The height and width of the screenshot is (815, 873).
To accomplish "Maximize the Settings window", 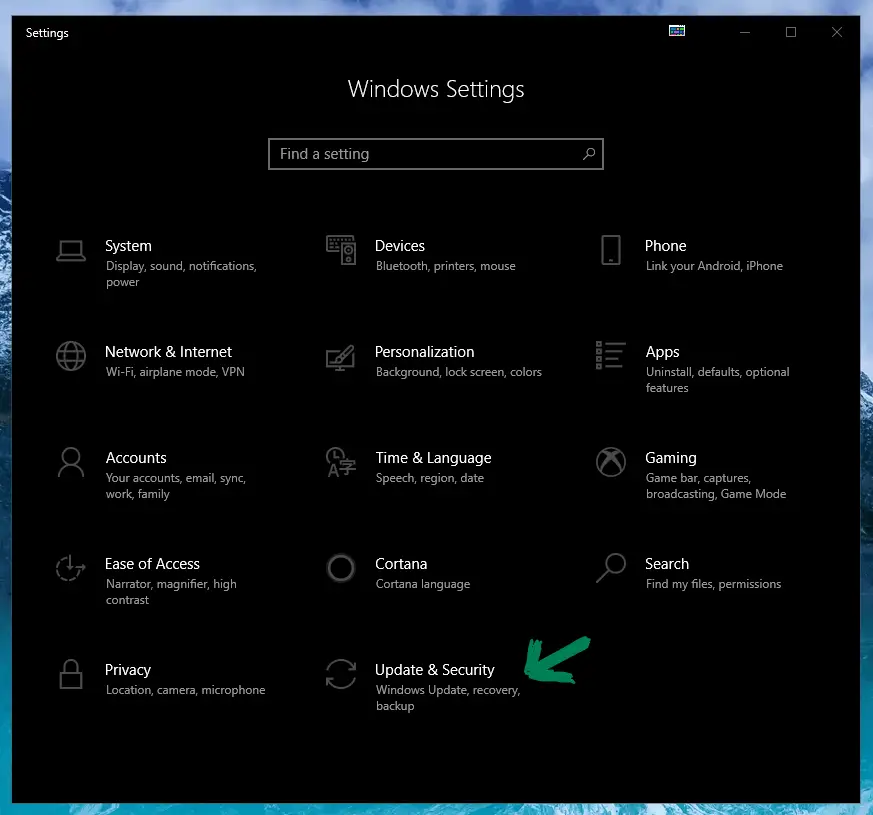I will point(791,32).
